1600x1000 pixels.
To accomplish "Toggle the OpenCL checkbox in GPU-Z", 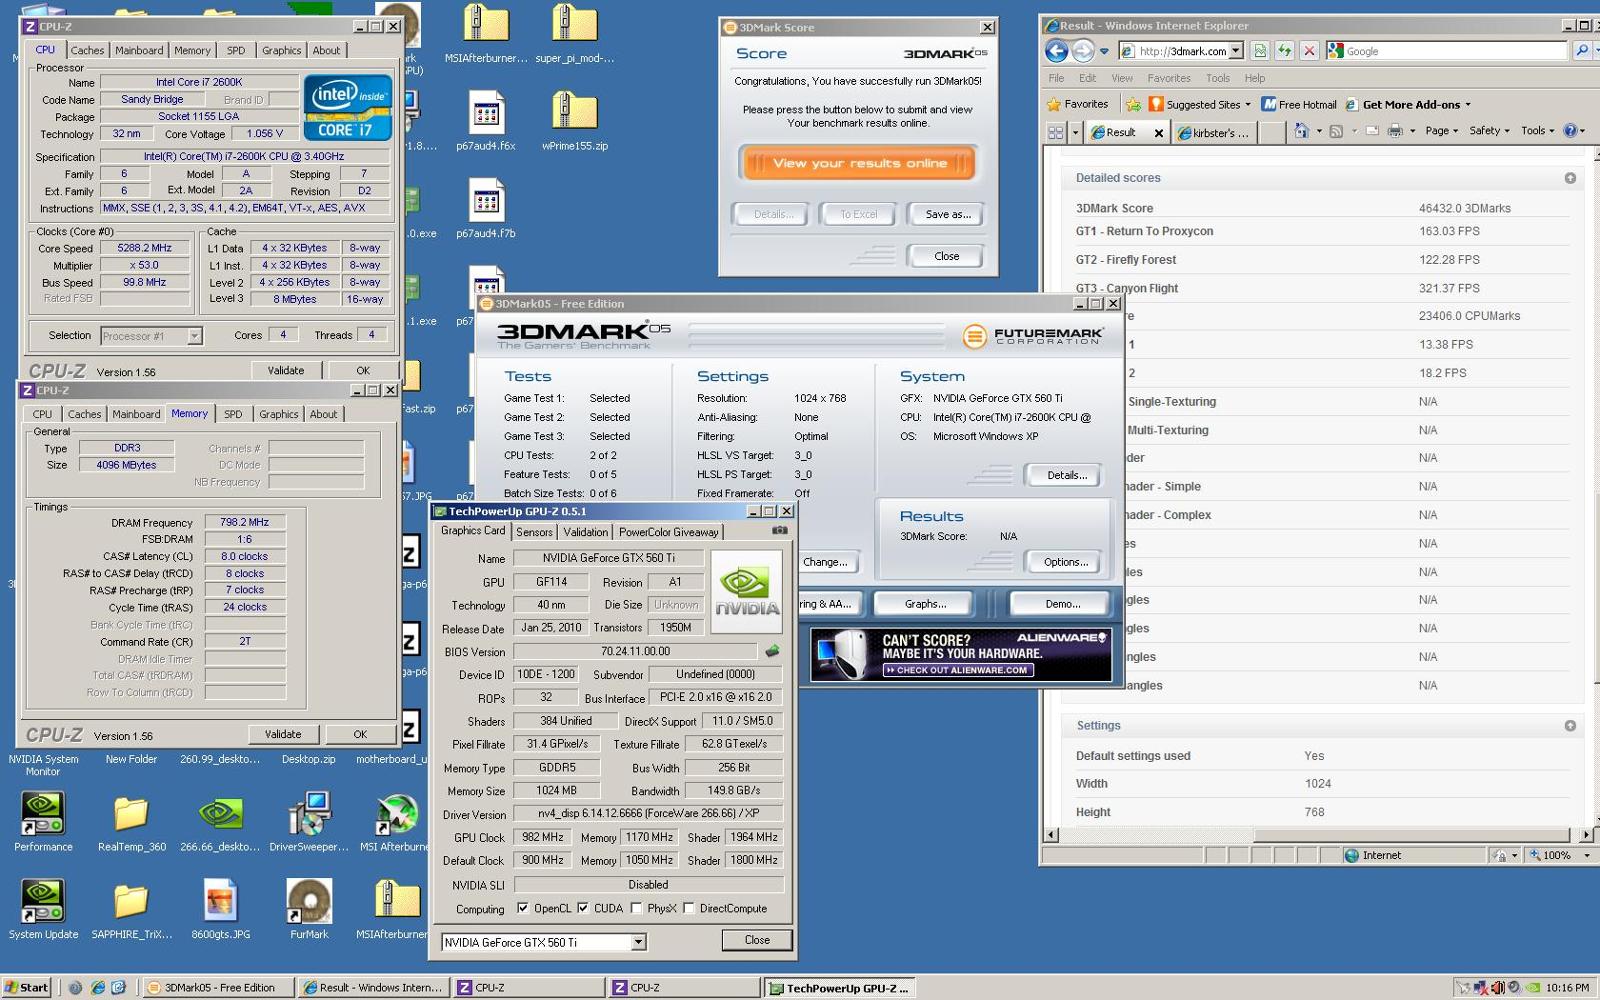I will point(523,908).
